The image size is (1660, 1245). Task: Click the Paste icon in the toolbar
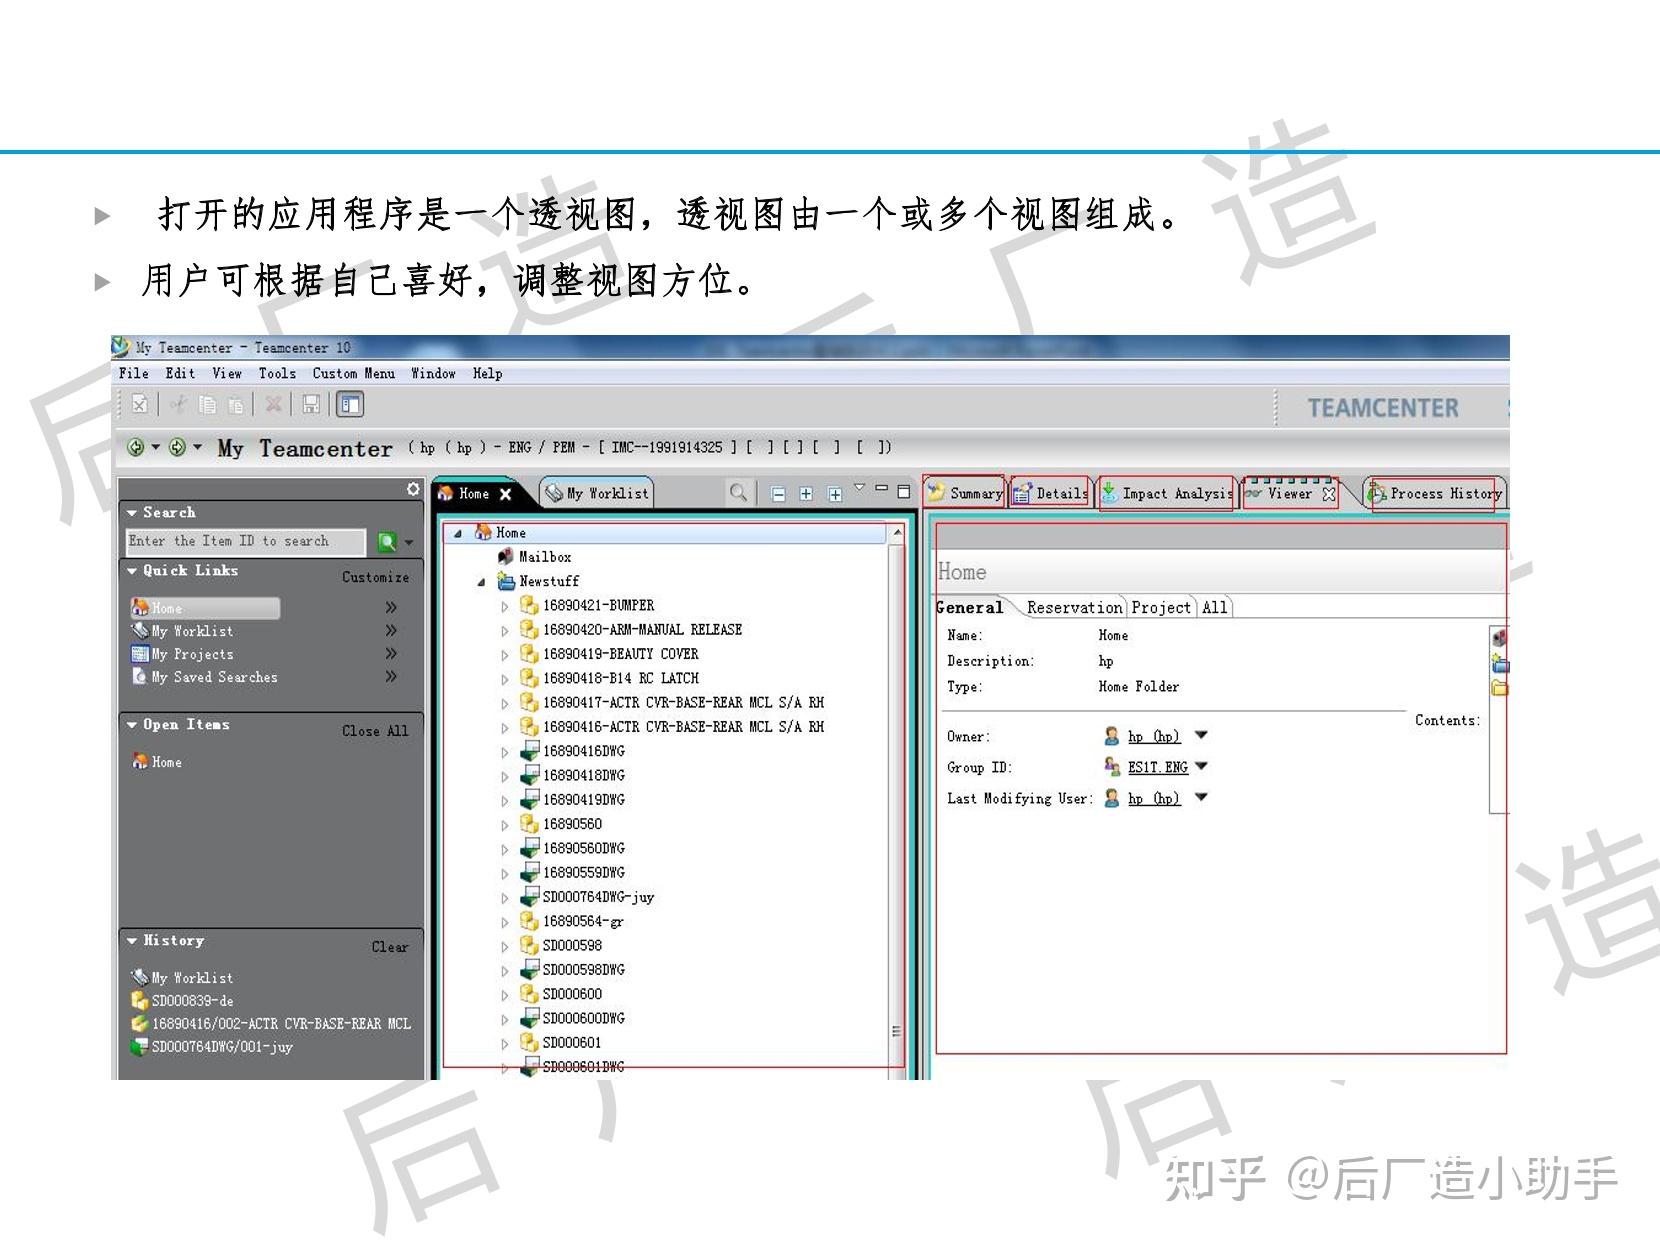(236, 404)
